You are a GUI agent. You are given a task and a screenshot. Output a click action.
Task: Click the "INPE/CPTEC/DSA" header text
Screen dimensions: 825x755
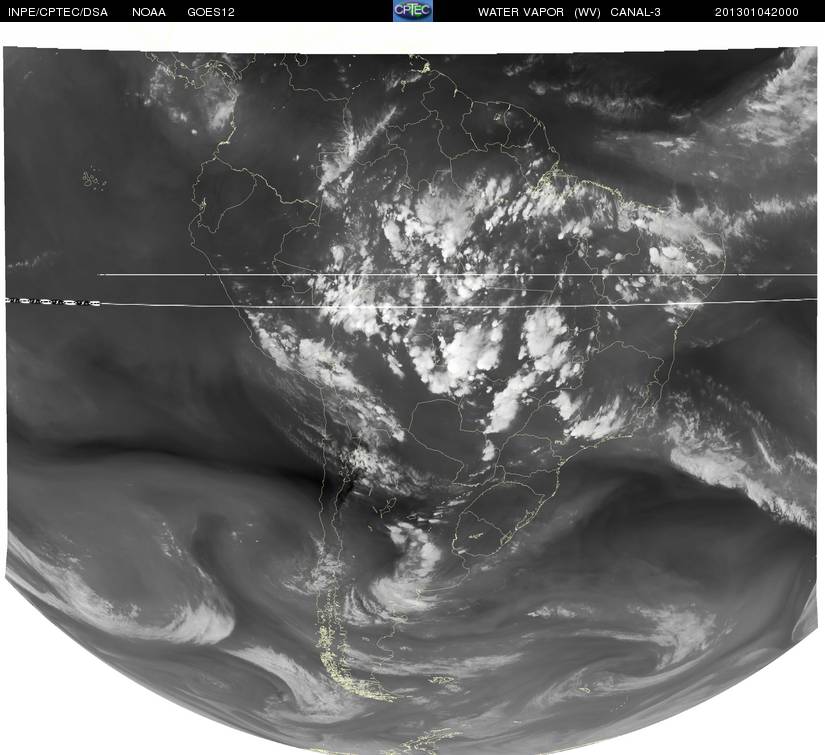click(58, 12)
